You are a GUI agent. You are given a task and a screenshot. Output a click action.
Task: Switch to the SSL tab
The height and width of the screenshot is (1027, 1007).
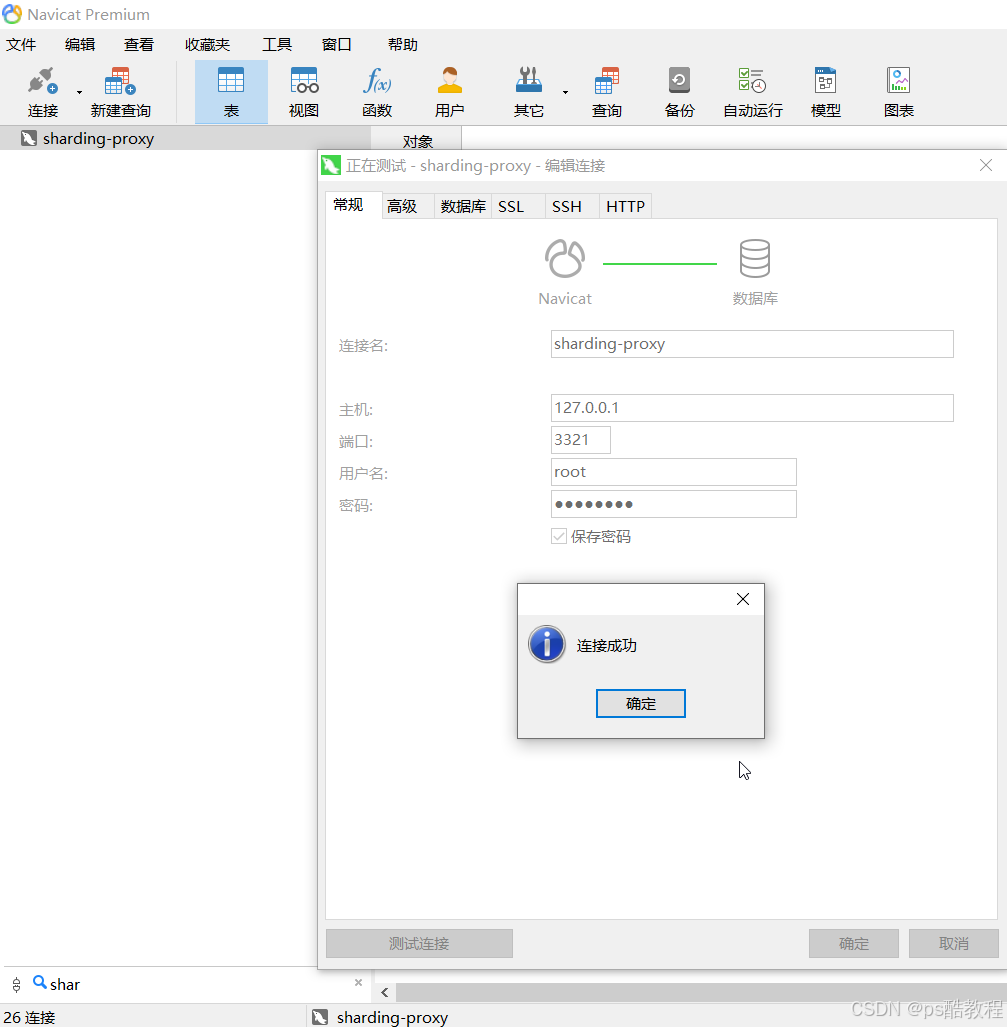click(x=518, y=206)
